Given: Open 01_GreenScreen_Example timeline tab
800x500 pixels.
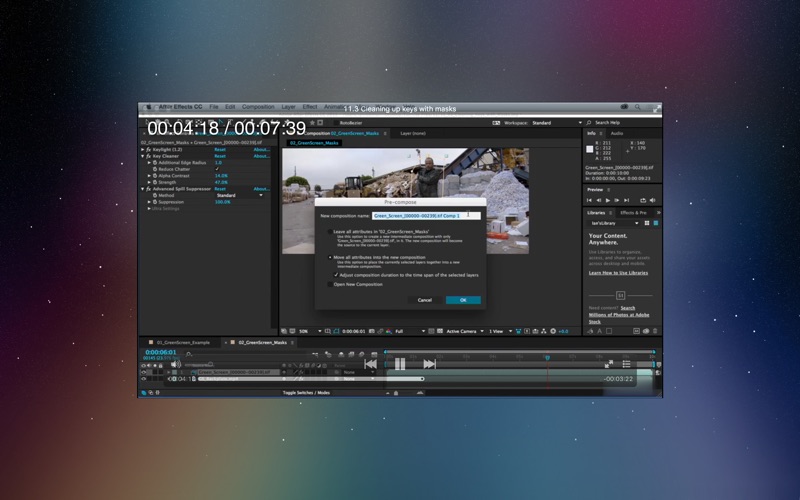Looking at the screenshot, I should [x=183, y=342].
